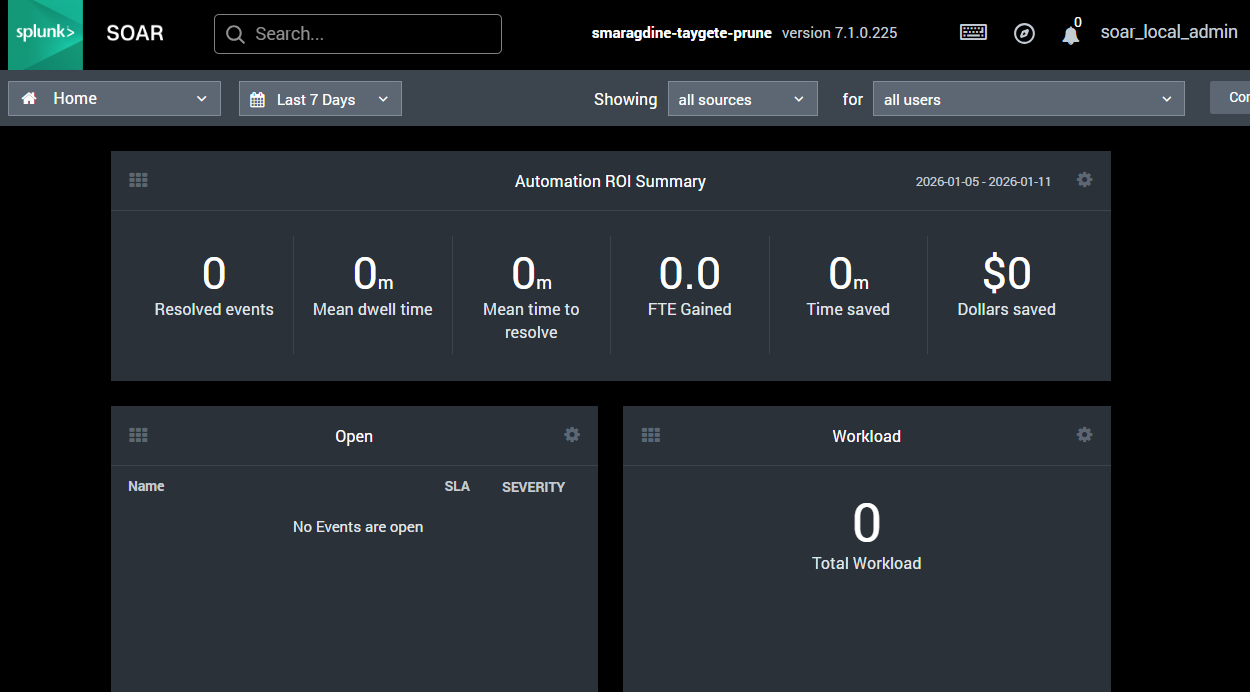Grab the Automation ROI Summary grid handle

coord(139,180)
